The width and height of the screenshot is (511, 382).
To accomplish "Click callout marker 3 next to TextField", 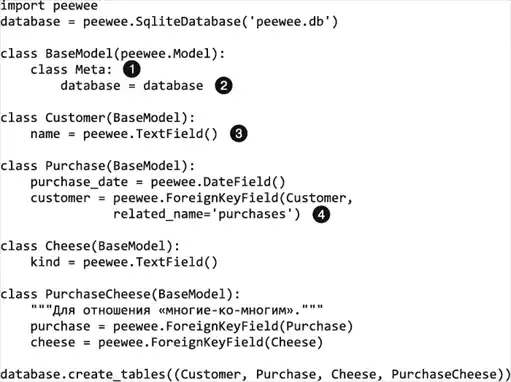I will 239,134.
